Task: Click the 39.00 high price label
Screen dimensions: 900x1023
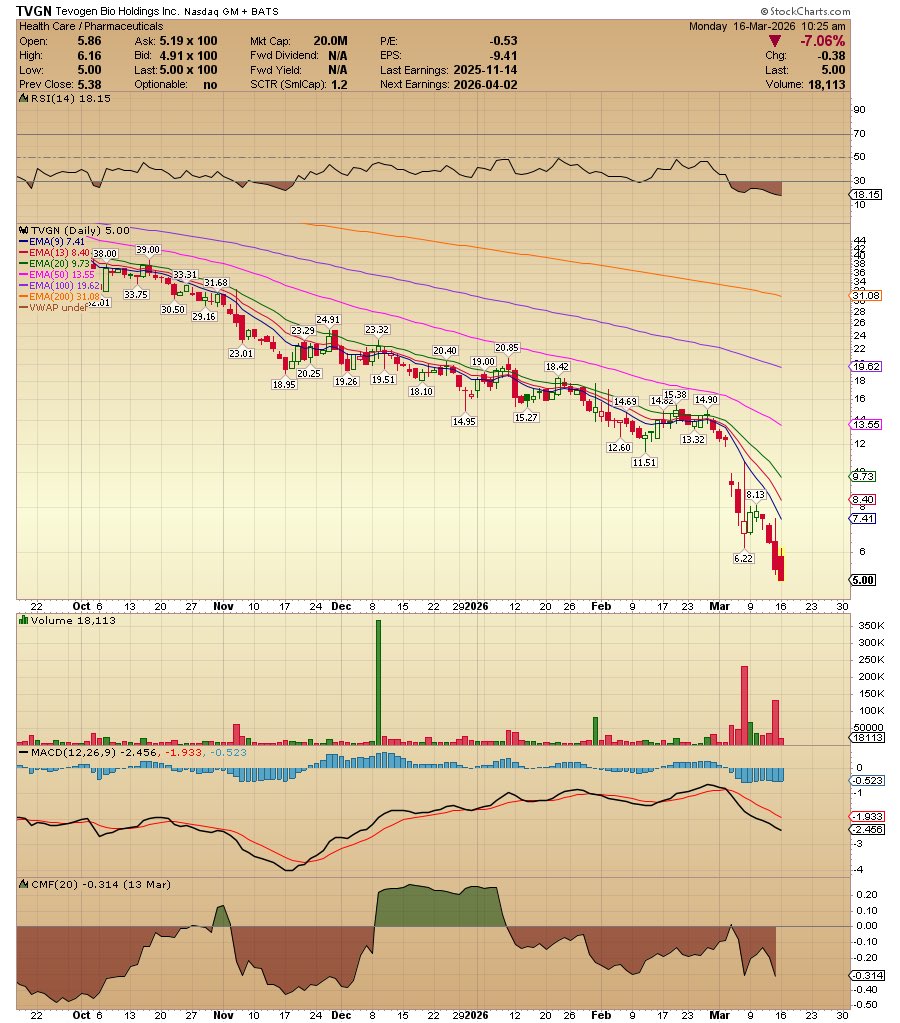Action: click(x=147, y=250)
